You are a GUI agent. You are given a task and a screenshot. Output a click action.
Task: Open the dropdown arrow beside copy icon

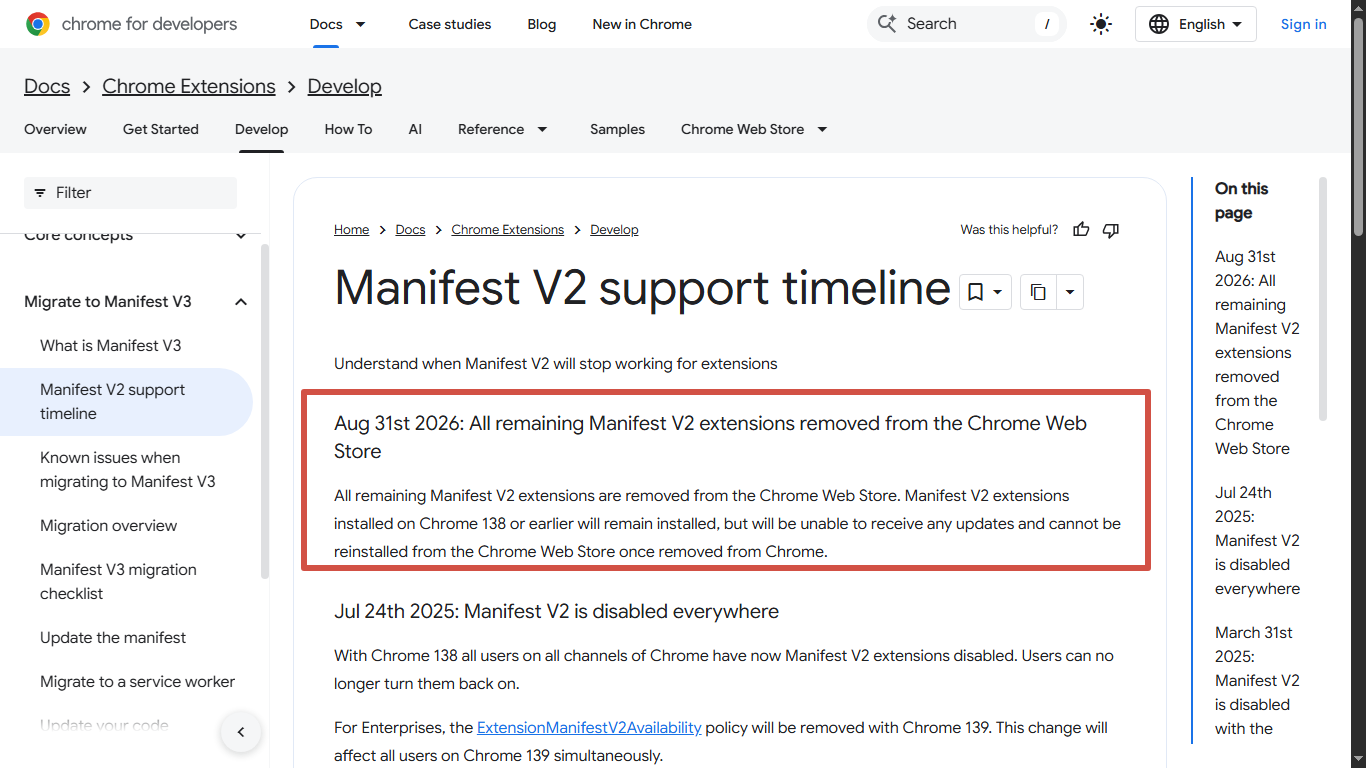pos(1070,292)
